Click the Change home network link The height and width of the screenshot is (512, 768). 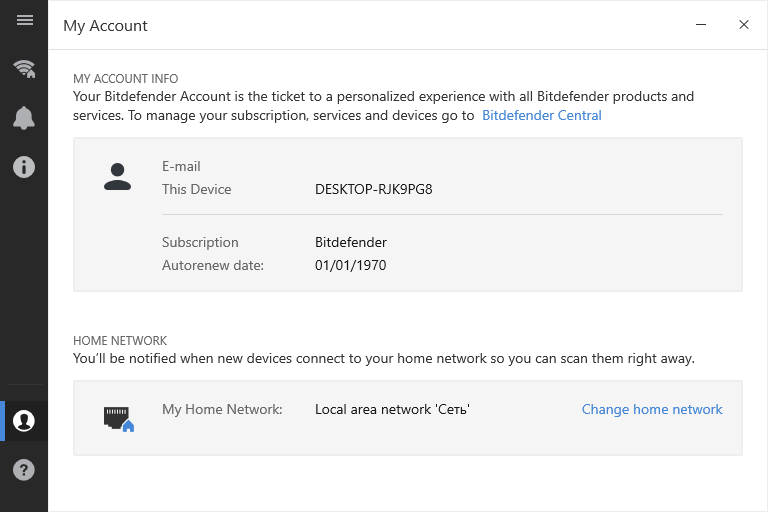[652, 409]
